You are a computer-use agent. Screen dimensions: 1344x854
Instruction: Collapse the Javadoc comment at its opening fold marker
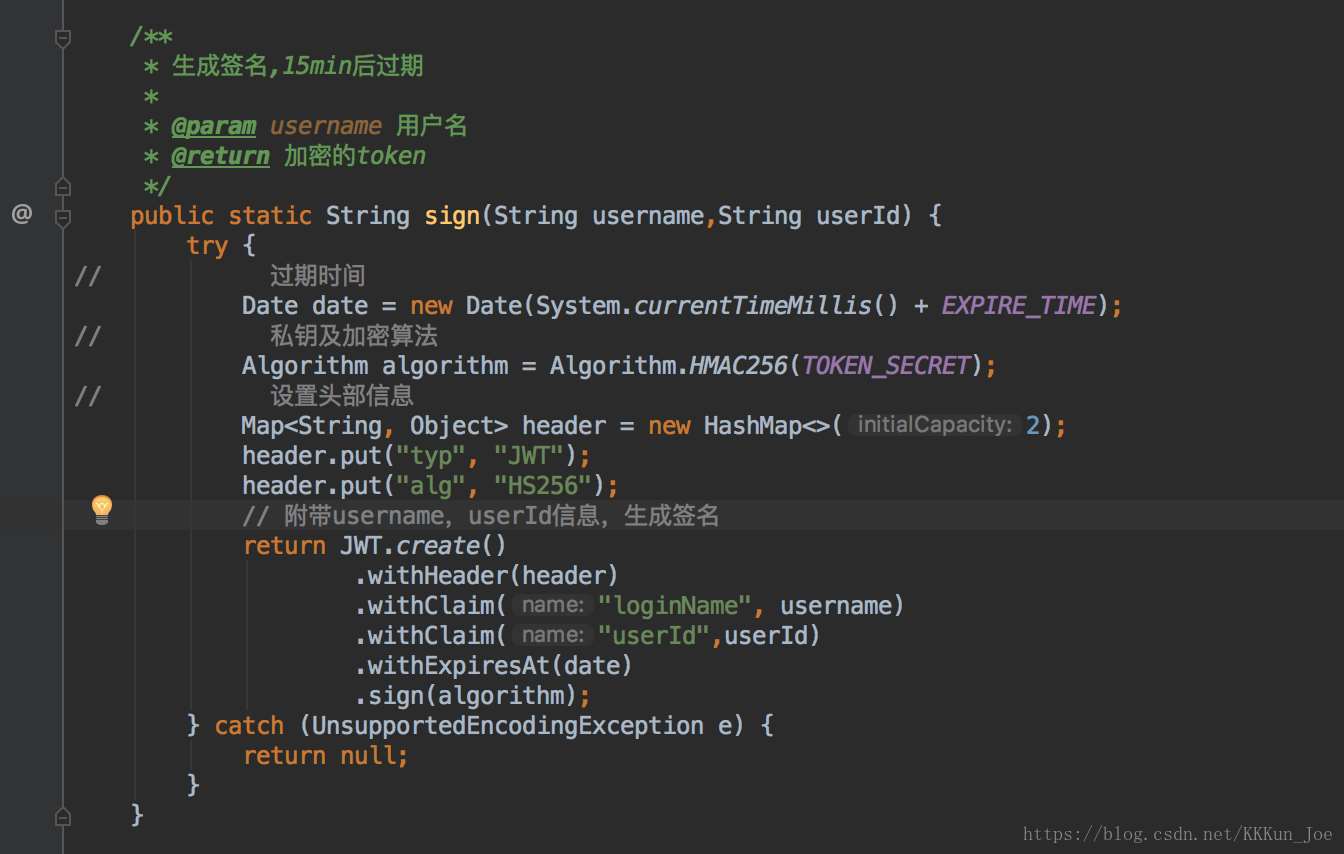coord(63,38)
